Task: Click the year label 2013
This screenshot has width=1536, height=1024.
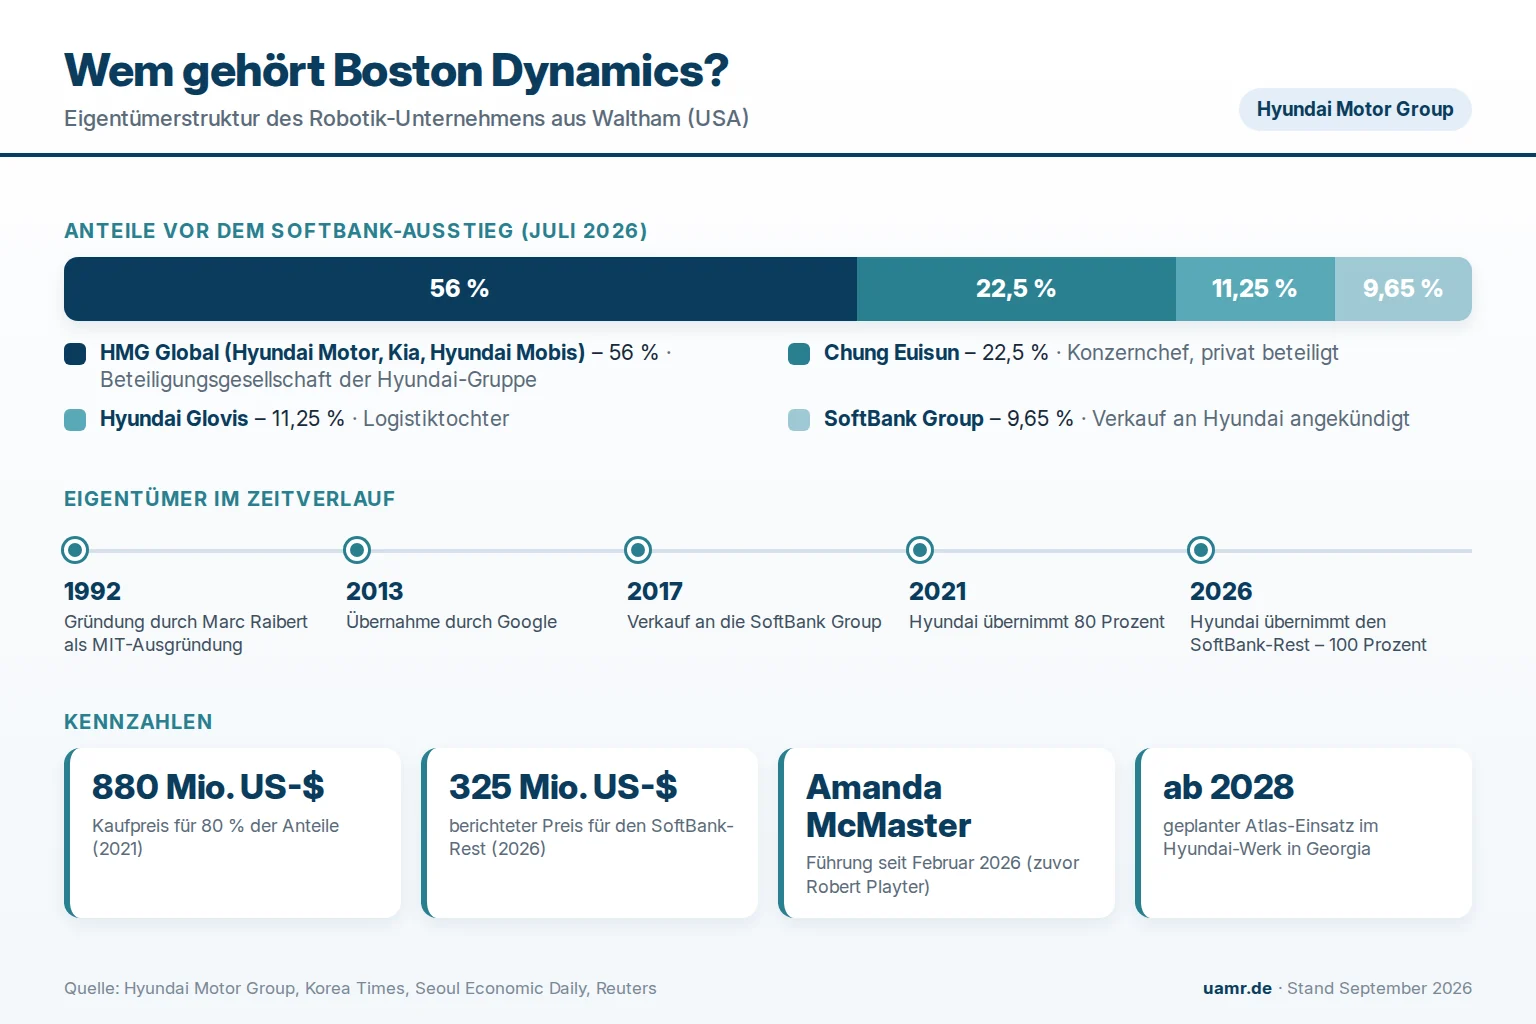Action: 374,591
